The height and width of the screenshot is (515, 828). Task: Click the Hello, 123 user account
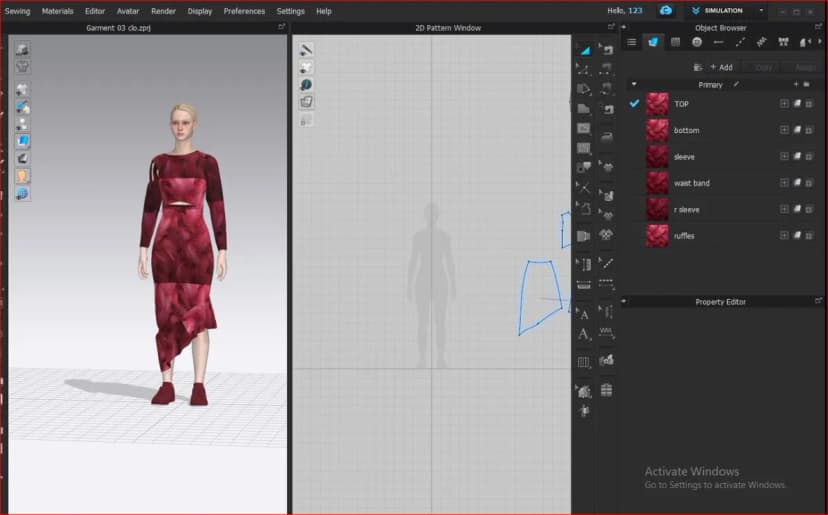coord(625,11)
